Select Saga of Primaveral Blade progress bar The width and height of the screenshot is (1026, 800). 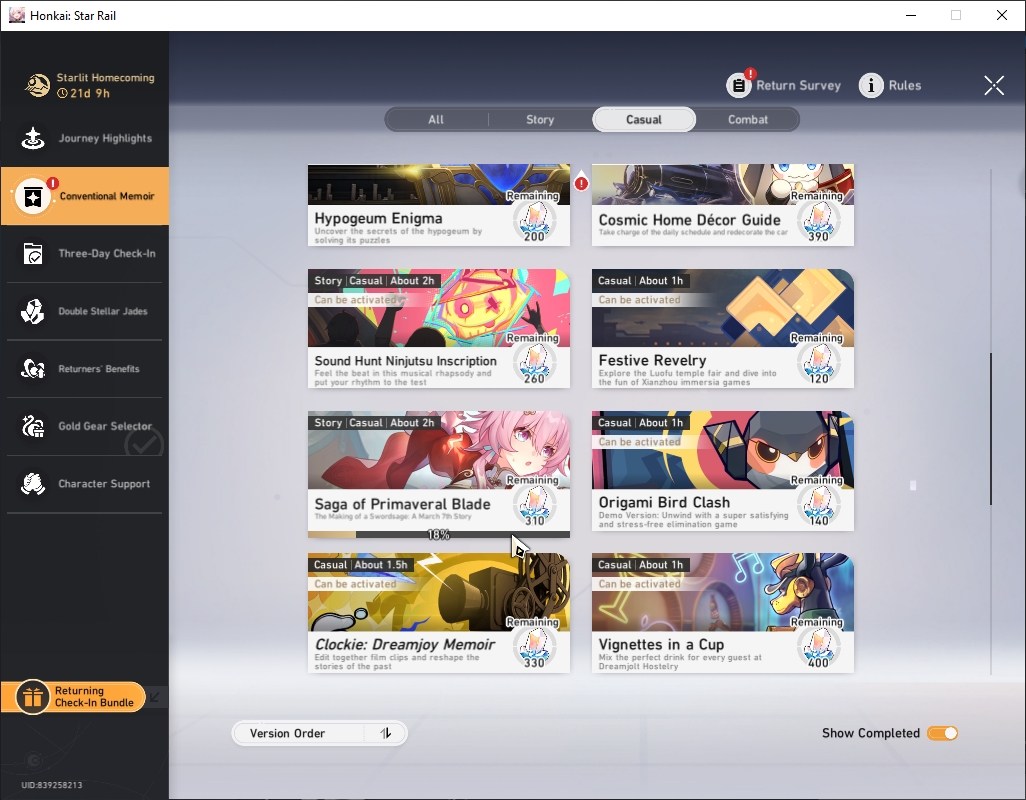pos(438,534)
